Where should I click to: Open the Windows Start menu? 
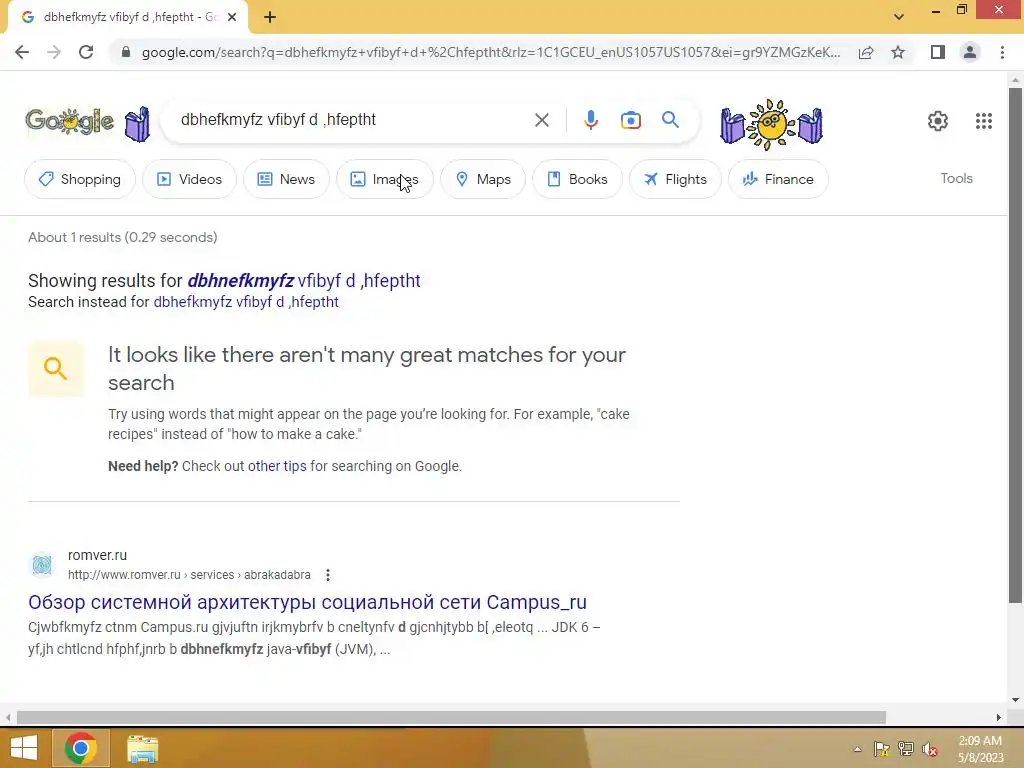[x=24, y=748]
